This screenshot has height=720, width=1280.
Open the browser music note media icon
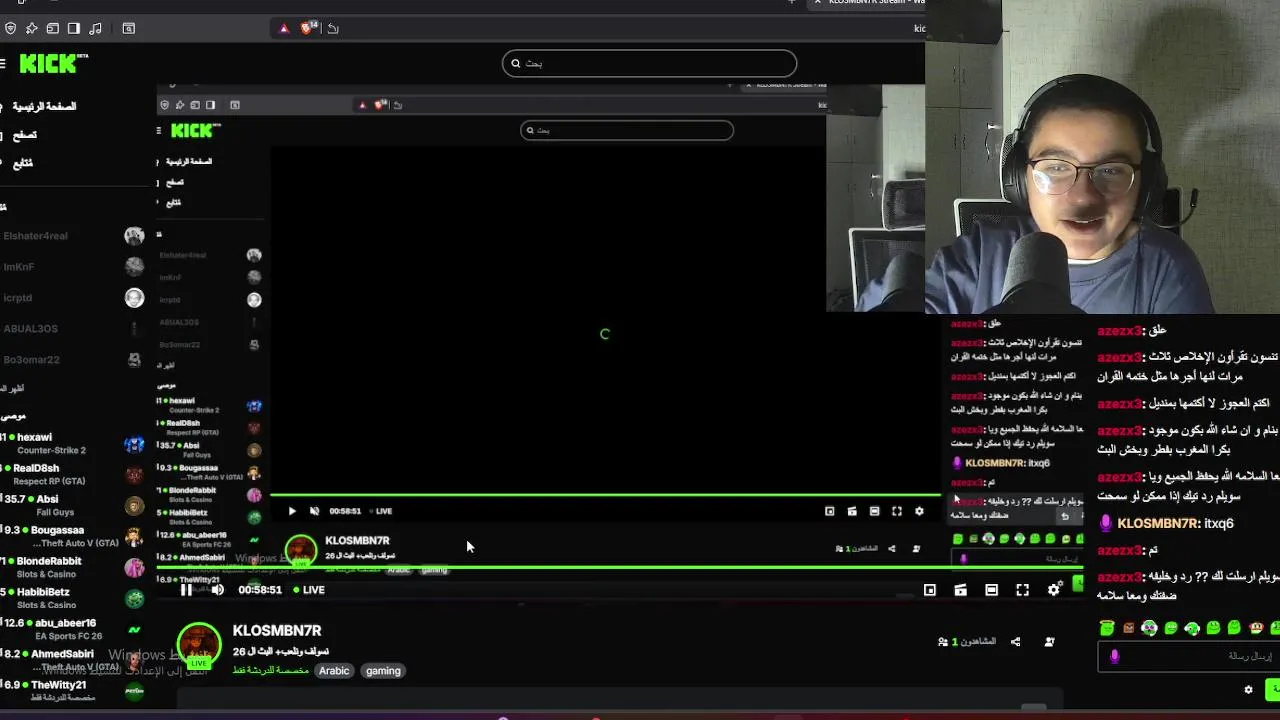(x=95, y=28)
